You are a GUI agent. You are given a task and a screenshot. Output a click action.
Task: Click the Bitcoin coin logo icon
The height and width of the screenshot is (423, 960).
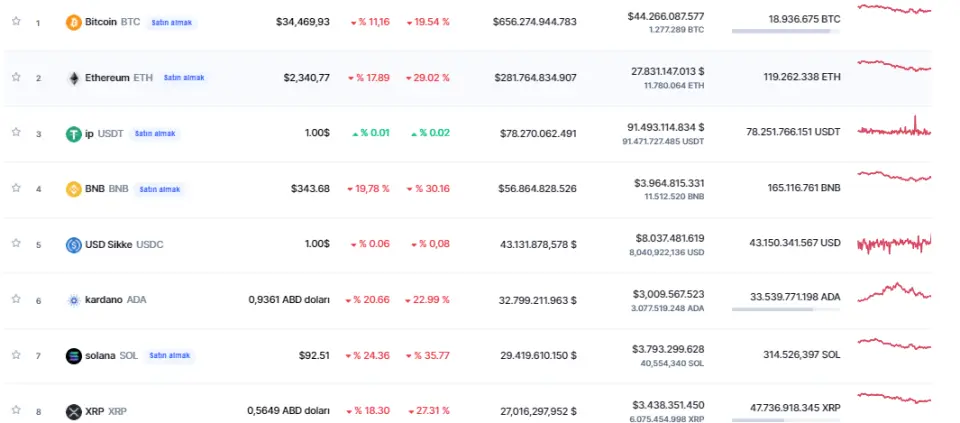tap(73, 21)
